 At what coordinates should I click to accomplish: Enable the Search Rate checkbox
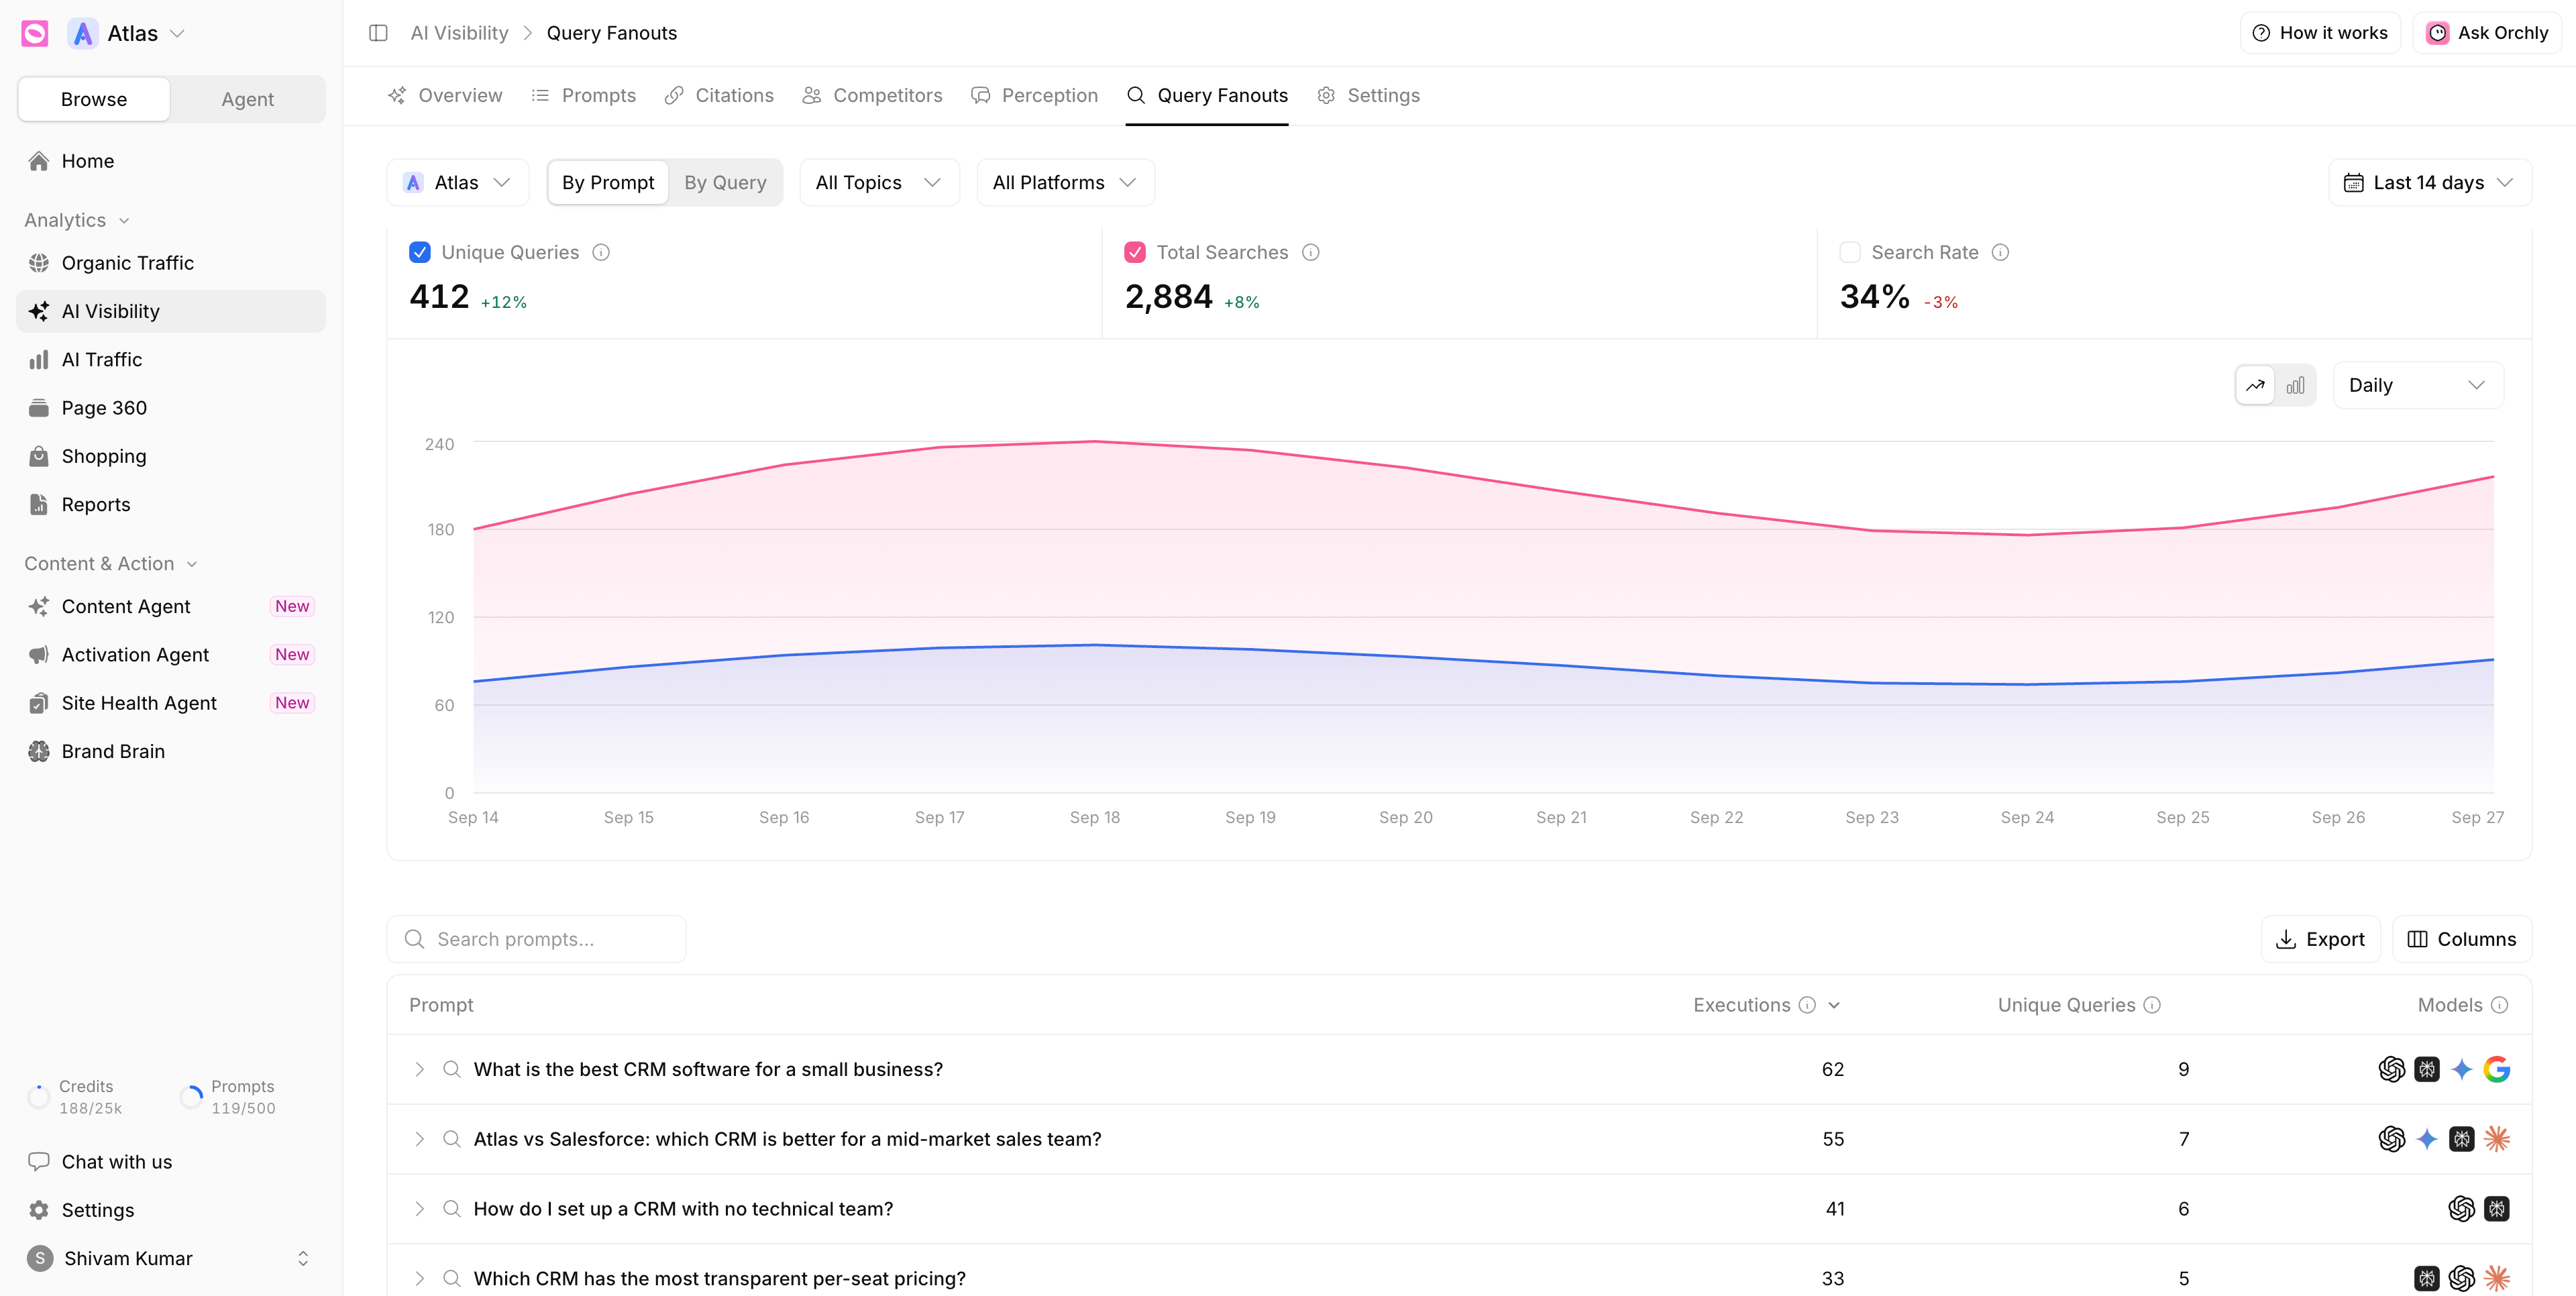click(1850, 252)
